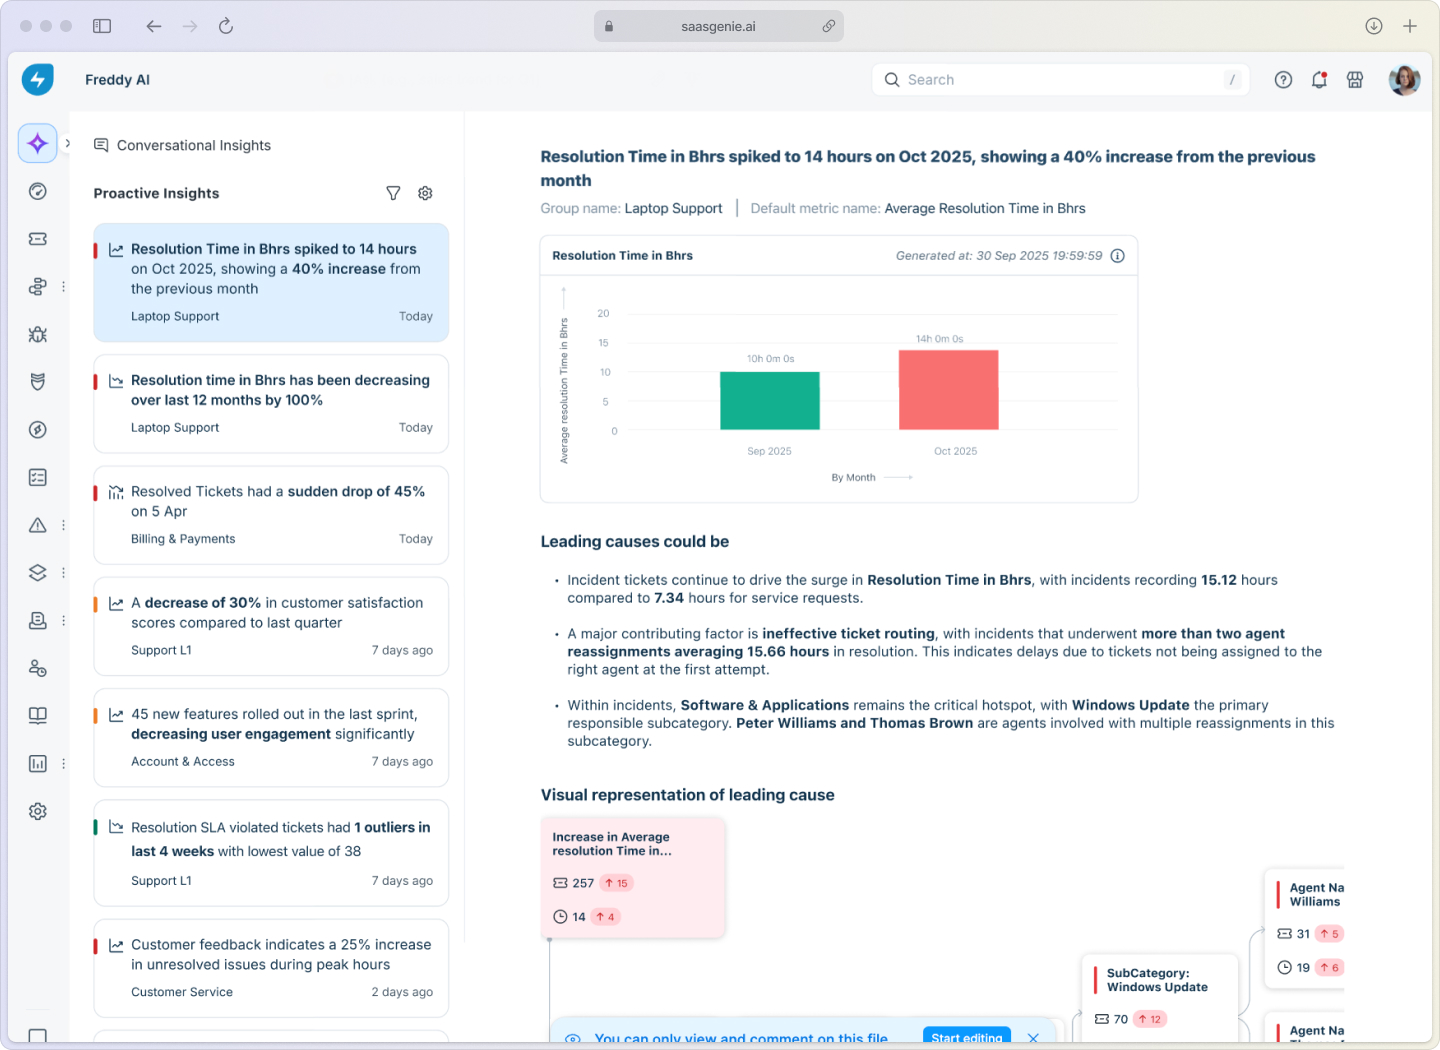Open the Freddy AI insights sparkle icon

click(37, 143)
